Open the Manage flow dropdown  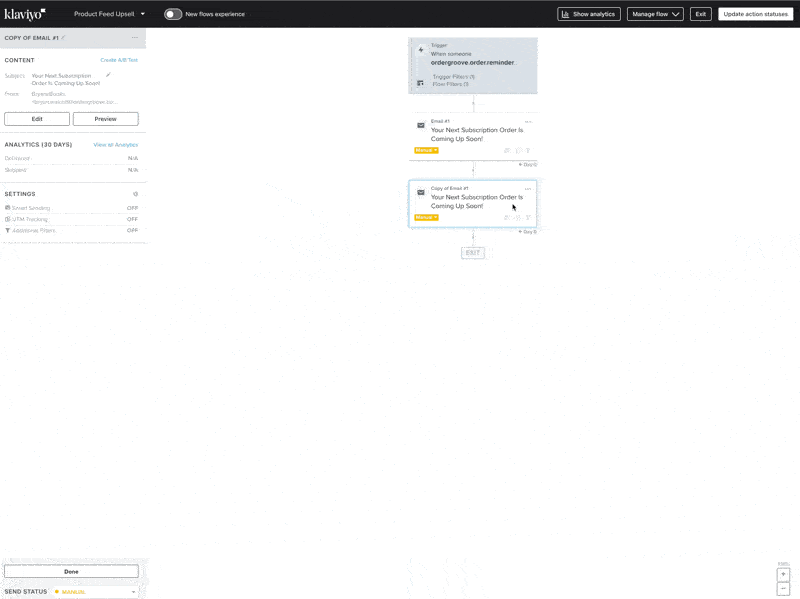tap(655, 14)
